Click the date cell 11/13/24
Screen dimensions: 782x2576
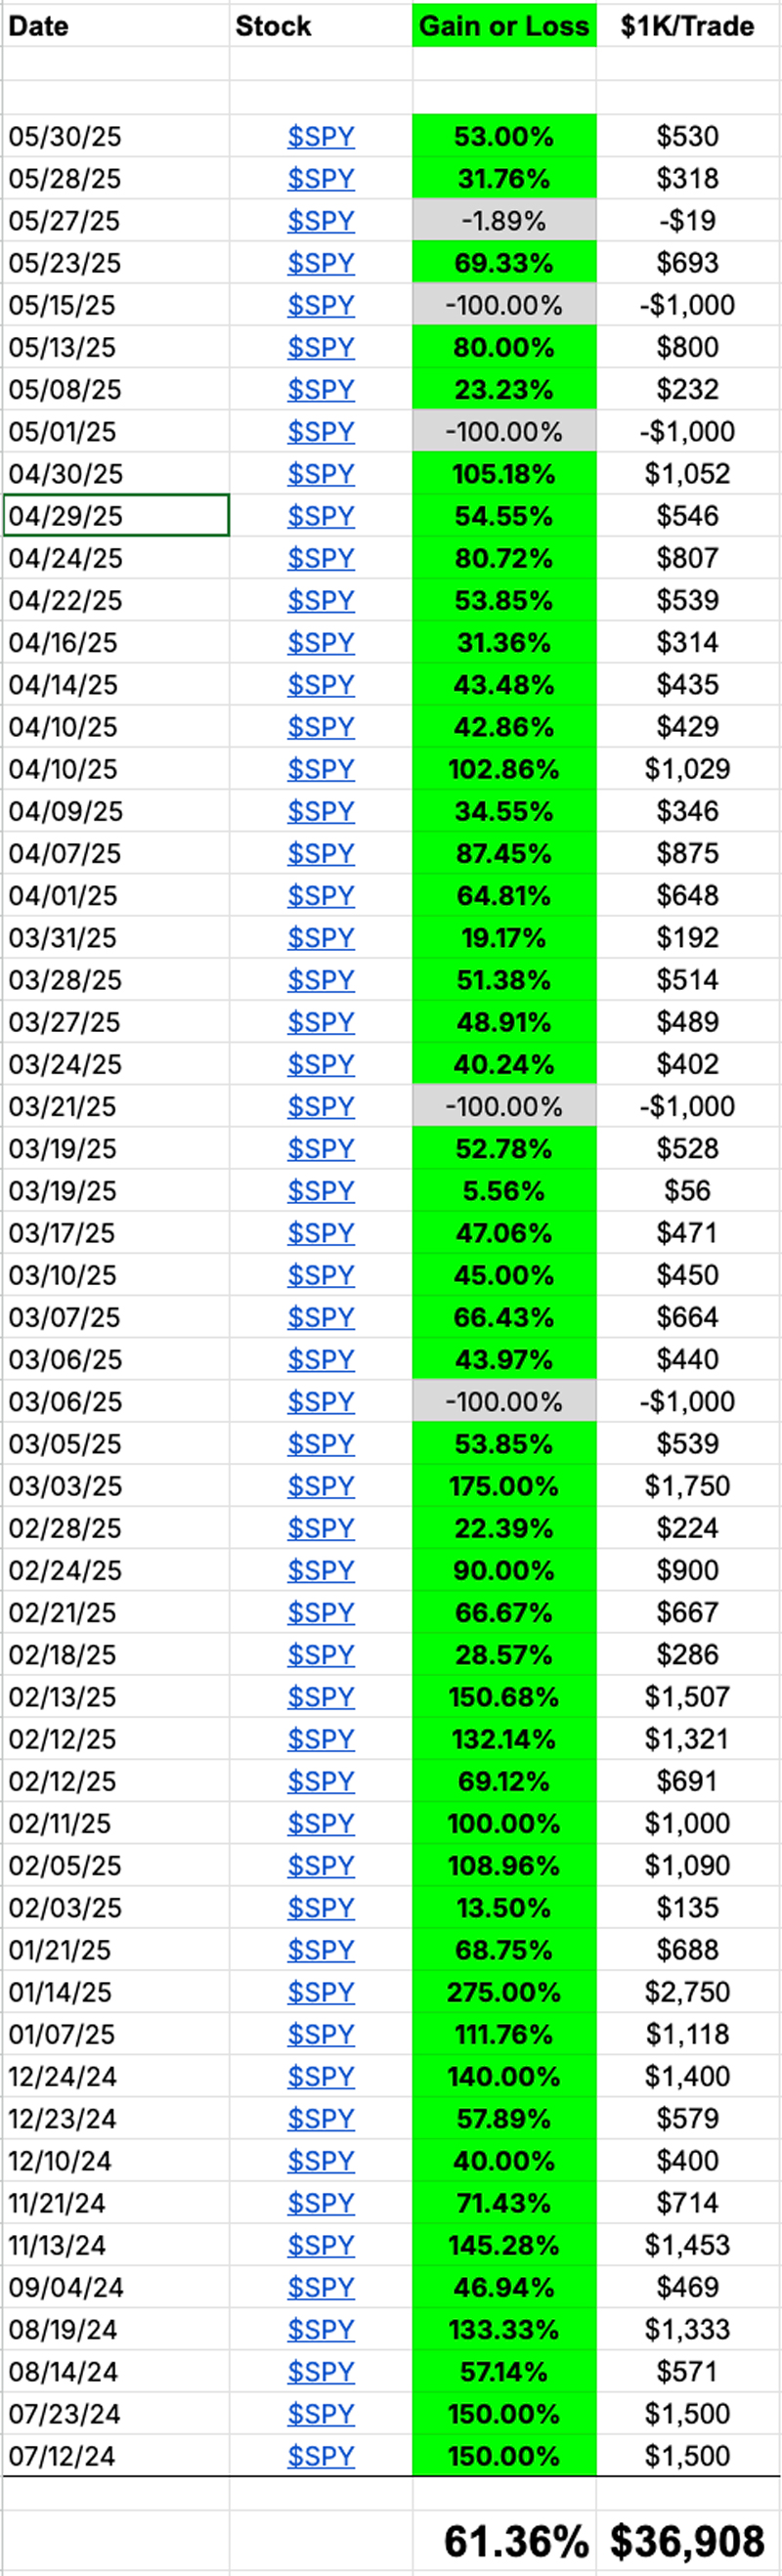[115, 2244]
